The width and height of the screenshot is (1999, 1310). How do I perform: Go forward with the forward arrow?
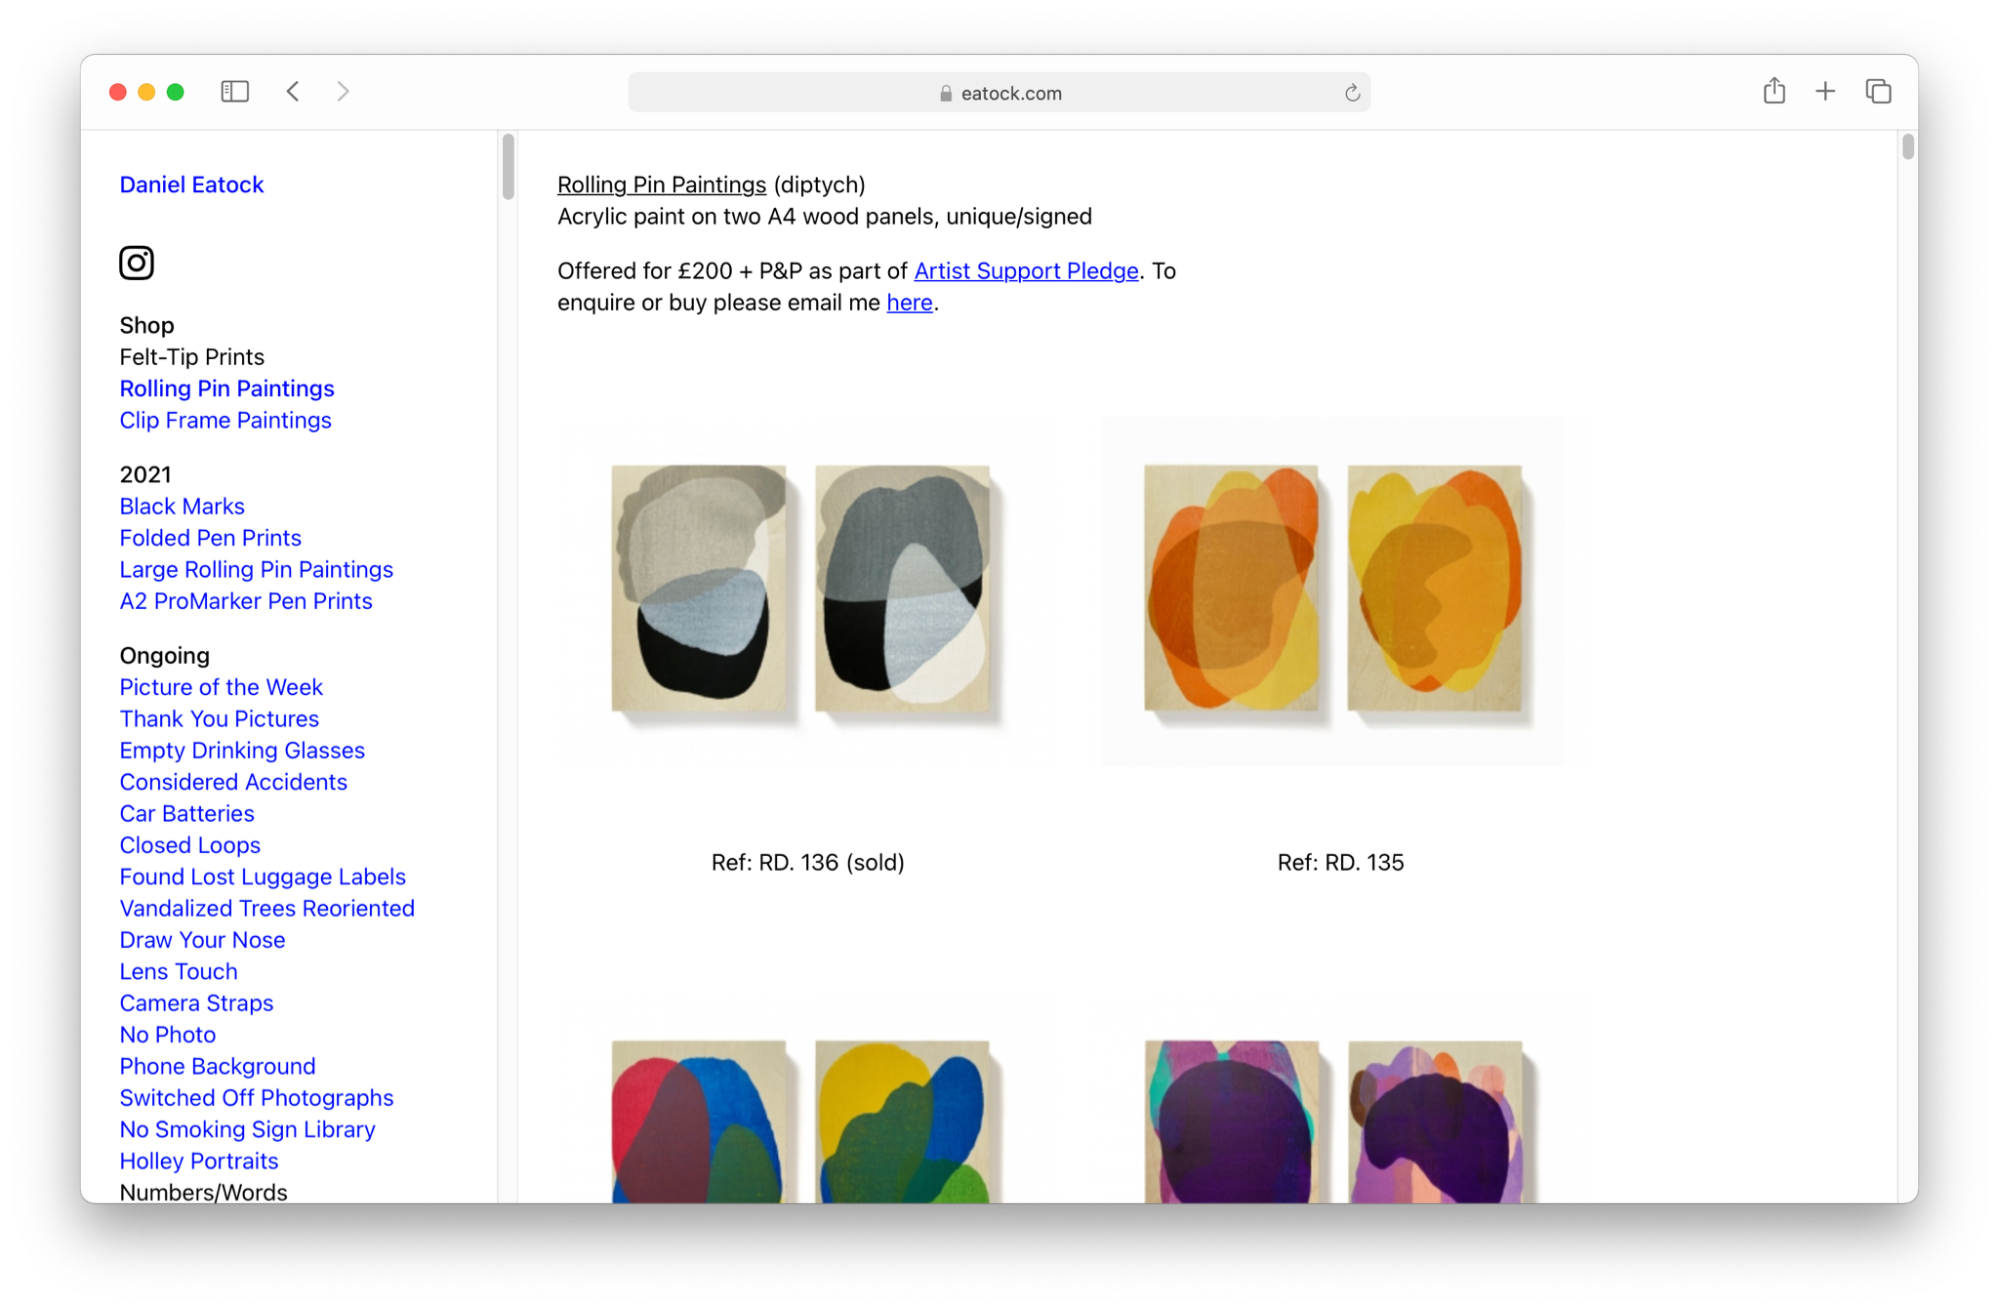(343, 92)
